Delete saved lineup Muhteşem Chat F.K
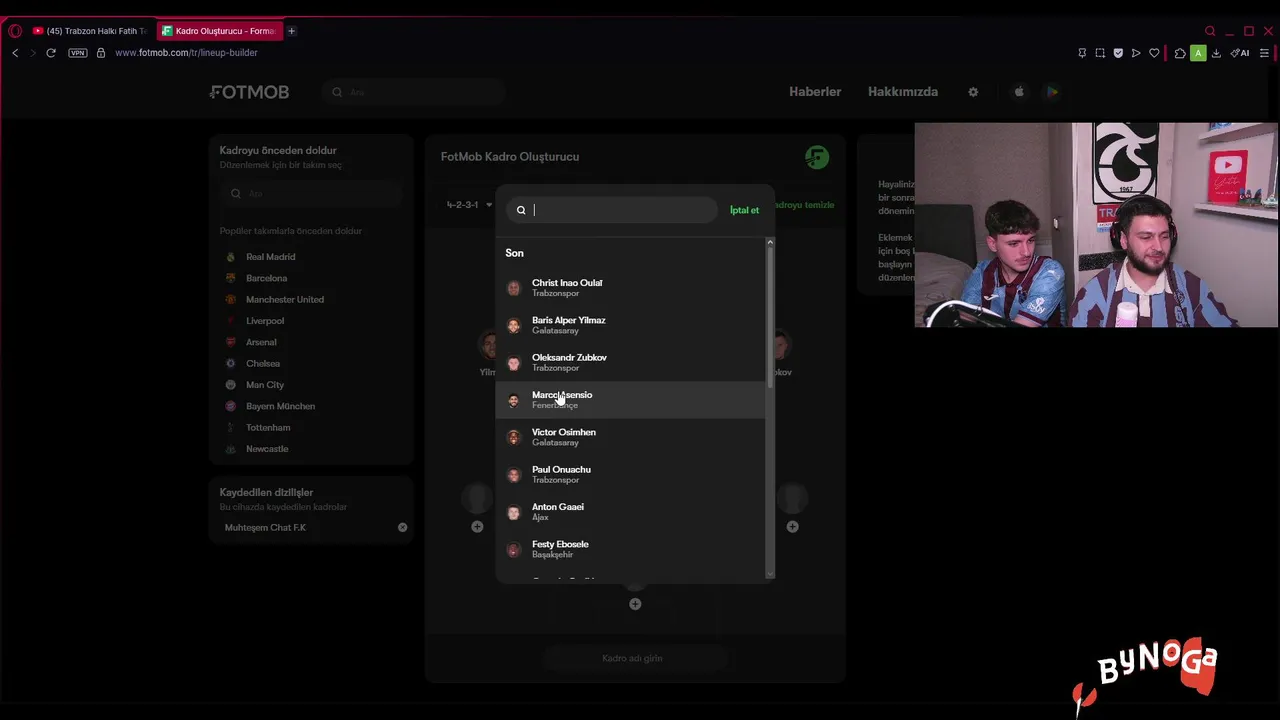The height and width of the screenshot is (720, 1280). coord(402,528)
